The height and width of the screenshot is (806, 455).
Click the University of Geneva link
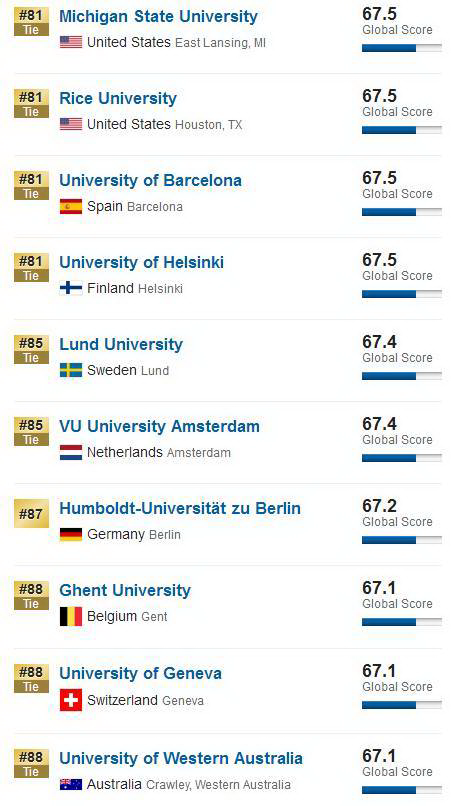point(140,673)
